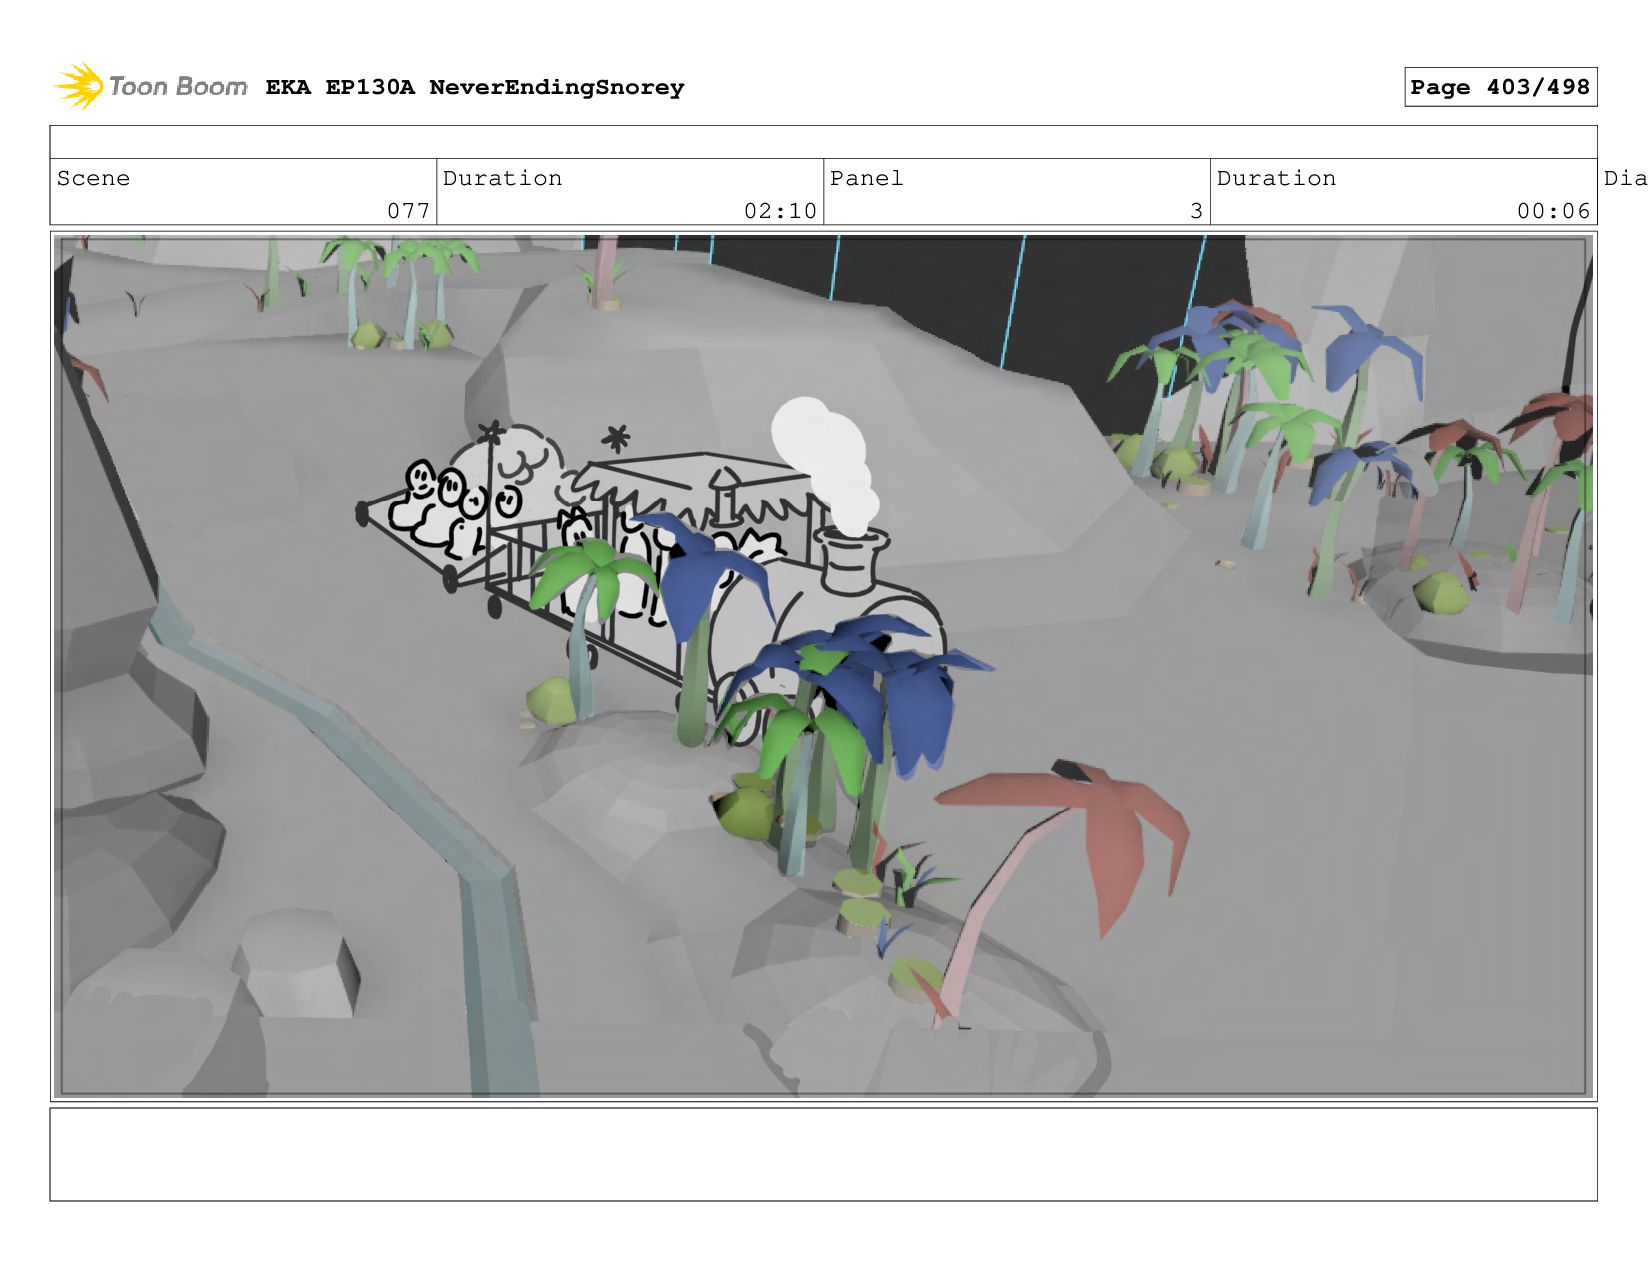Click the Toon Boom logo icon

(79, 86)
